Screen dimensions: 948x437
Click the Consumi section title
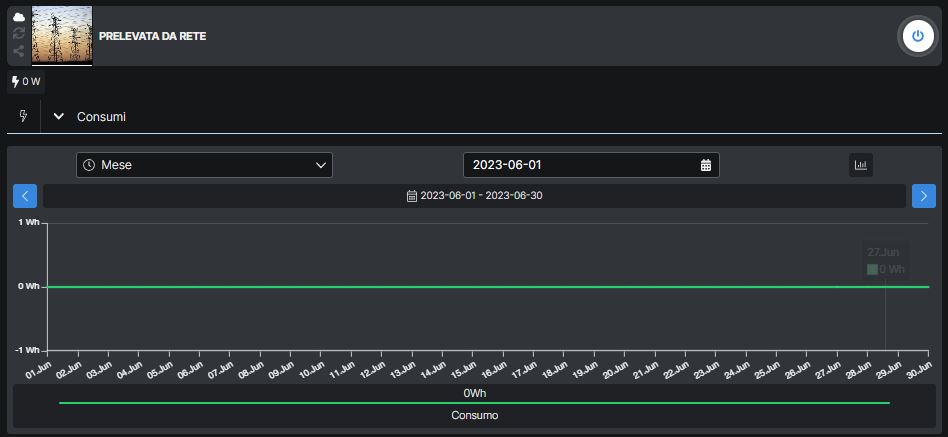101,117
